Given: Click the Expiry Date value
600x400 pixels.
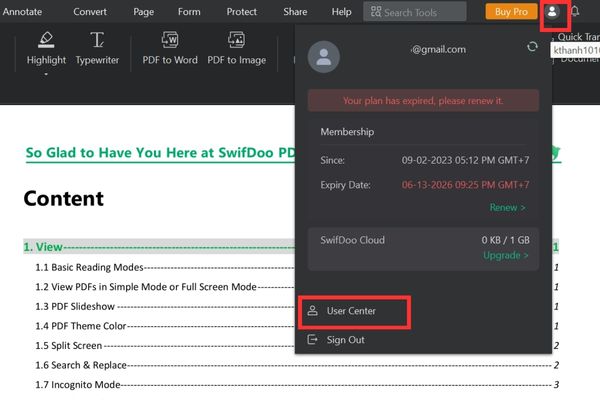Looking at the screenshot, I should coord(465,185).
